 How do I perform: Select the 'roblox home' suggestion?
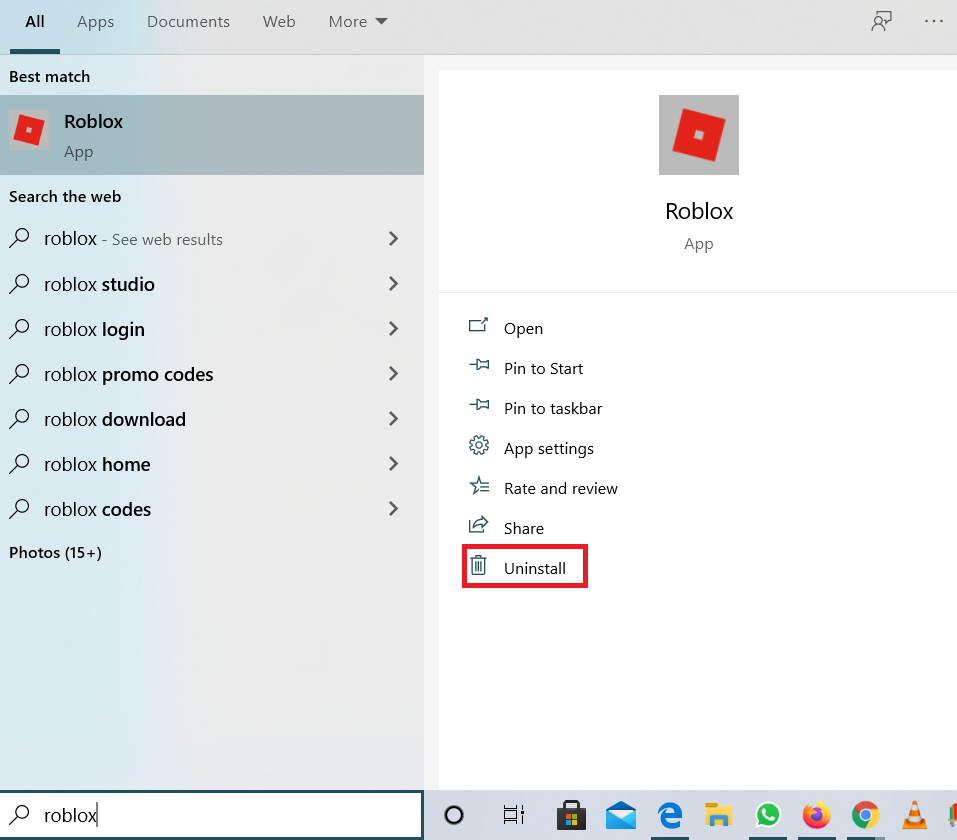coord(212,464)
